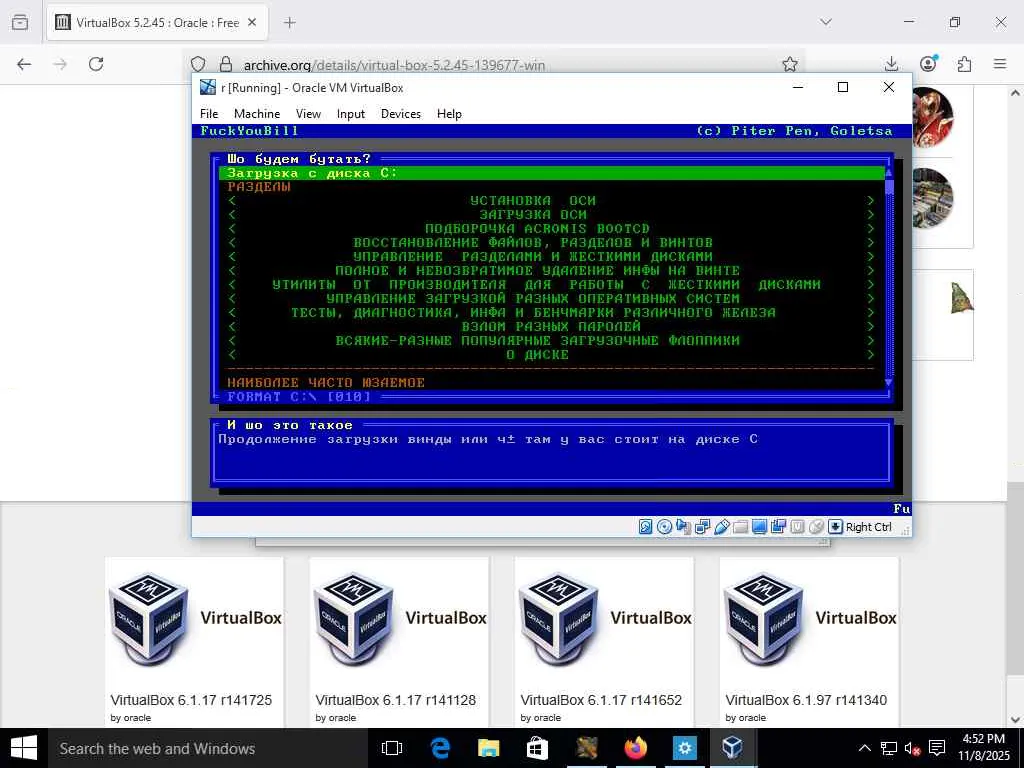Select the 'УСТАНОВКА ОСИ' menu row
Viewport: 1024px width, 768px height.
552,200
